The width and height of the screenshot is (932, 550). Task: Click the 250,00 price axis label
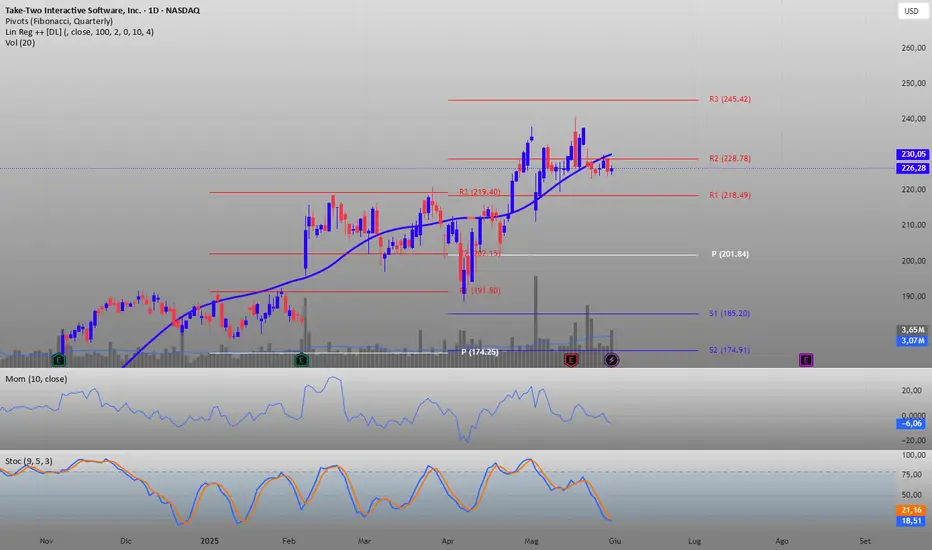coord(914,83)
